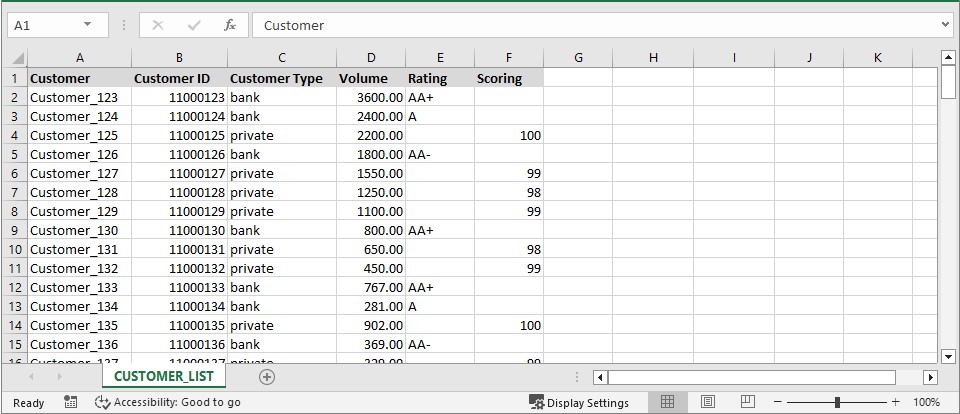Switch to Normal view icon
This screenshot has height=414, width=960.
tap(667, 402)
